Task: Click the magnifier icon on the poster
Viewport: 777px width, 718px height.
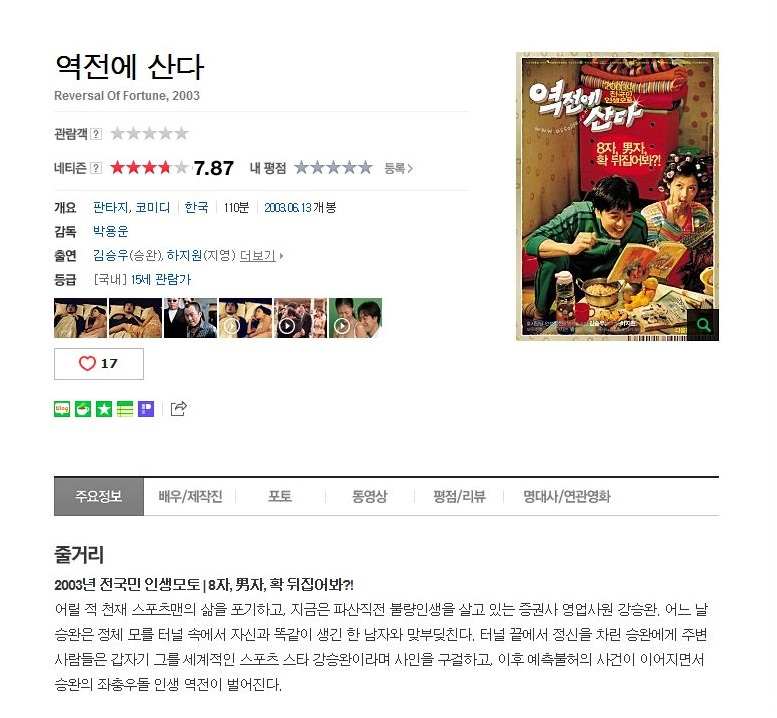Action: coord(703,325)
